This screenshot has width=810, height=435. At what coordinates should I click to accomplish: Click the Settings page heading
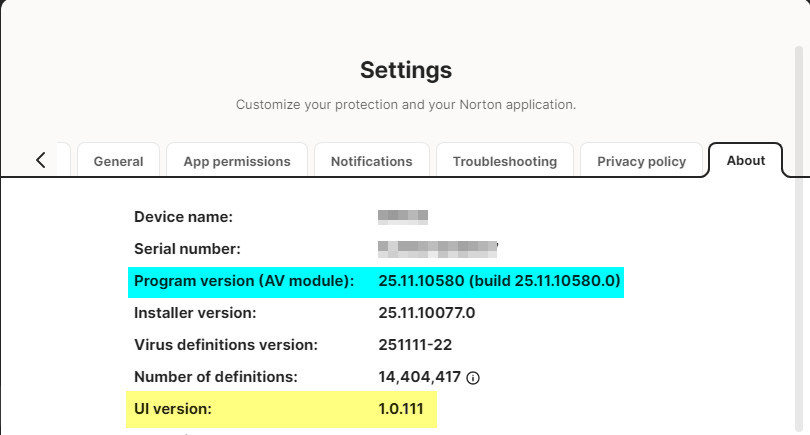coord(405,70)
